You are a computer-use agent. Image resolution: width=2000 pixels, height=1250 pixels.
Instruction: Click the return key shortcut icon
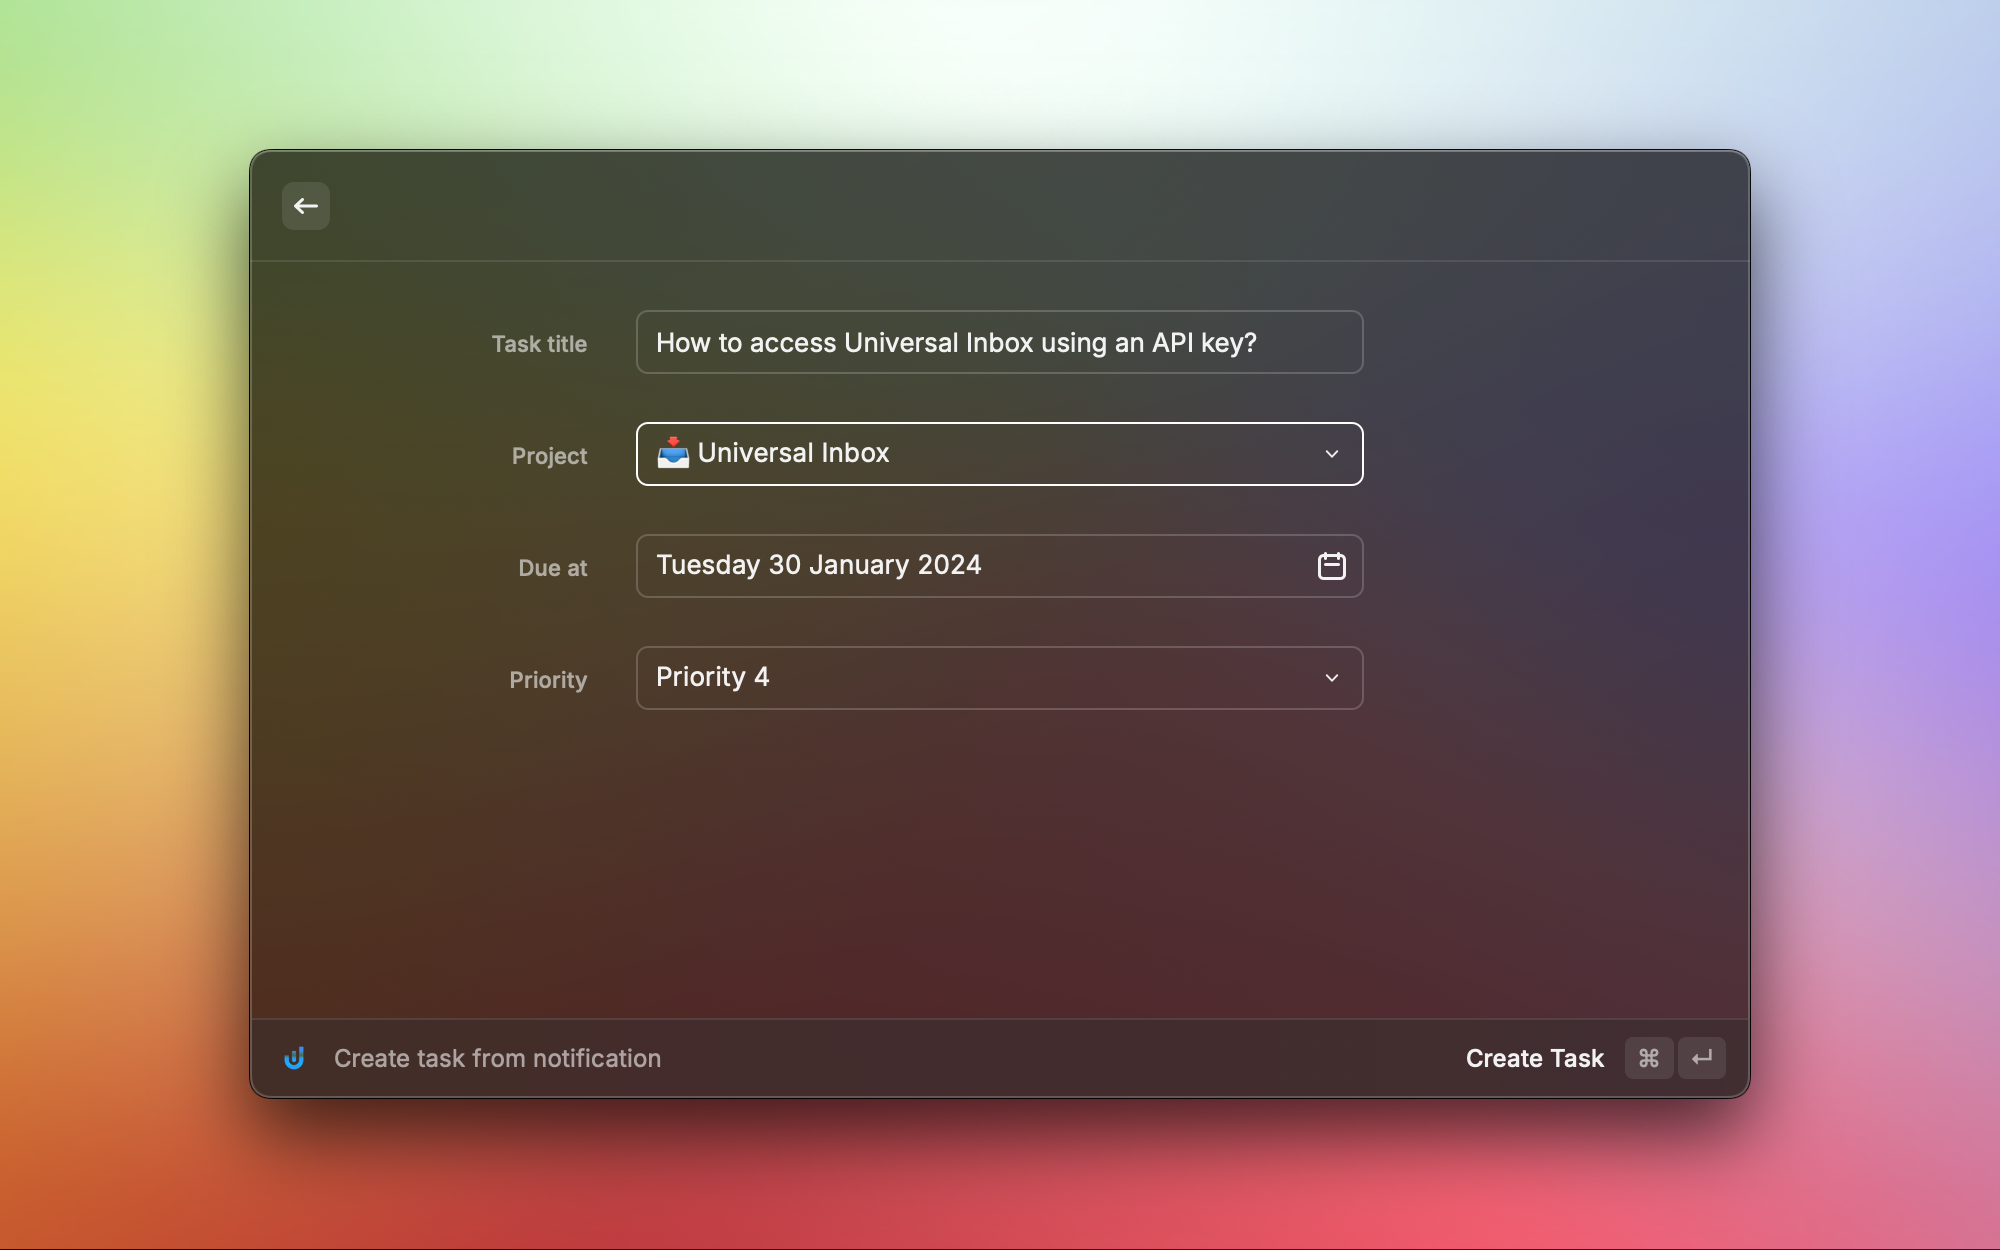click(x=1701, y=1058)
